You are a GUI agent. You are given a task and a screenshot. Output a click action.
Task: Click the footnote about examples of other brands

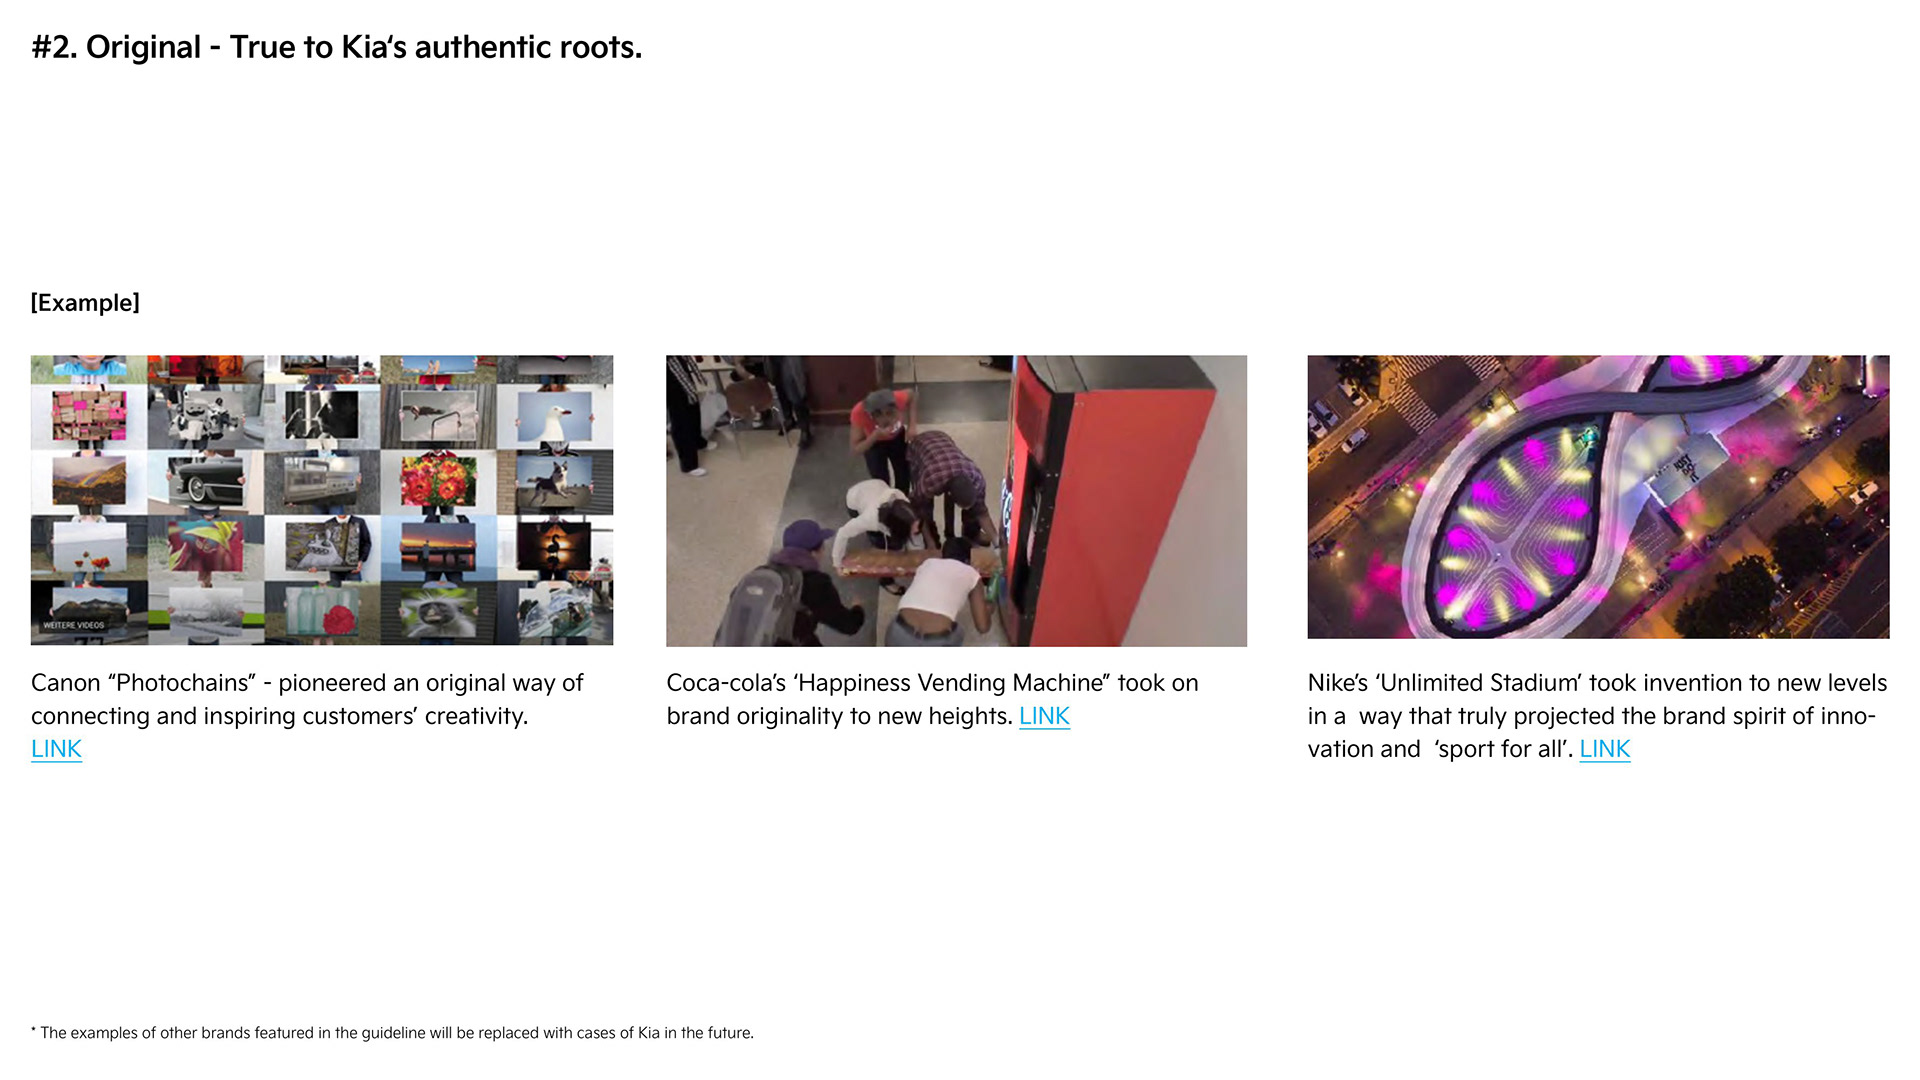click(392, 1033)
